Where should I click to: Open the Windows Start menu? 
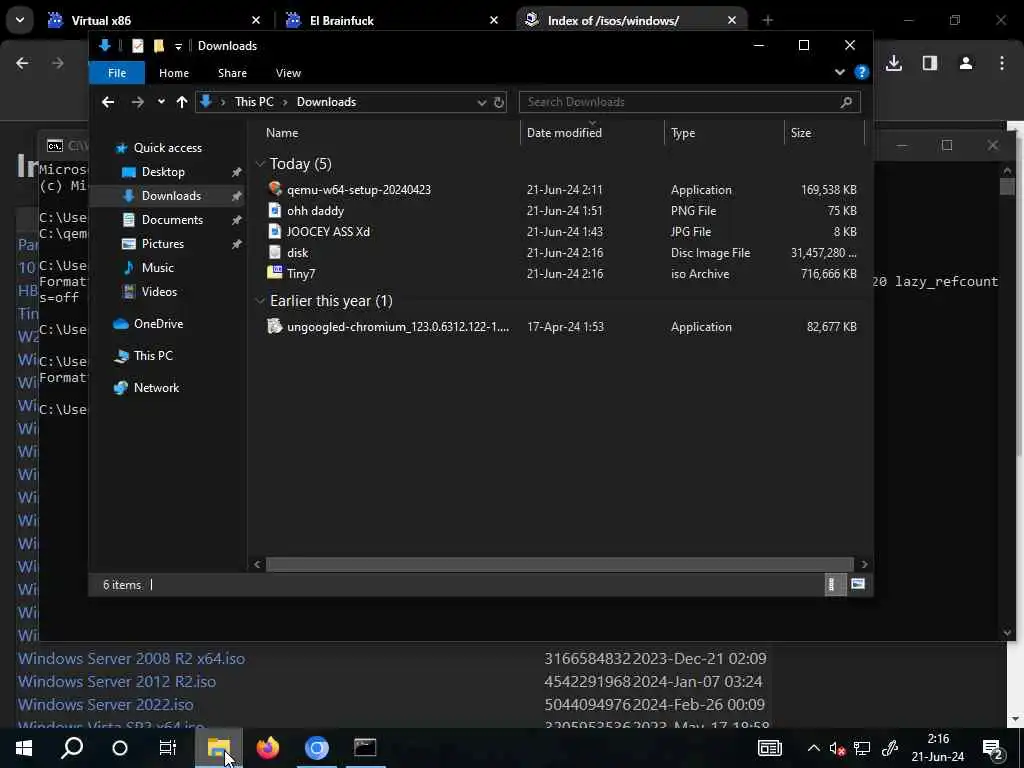coord(24,748)
